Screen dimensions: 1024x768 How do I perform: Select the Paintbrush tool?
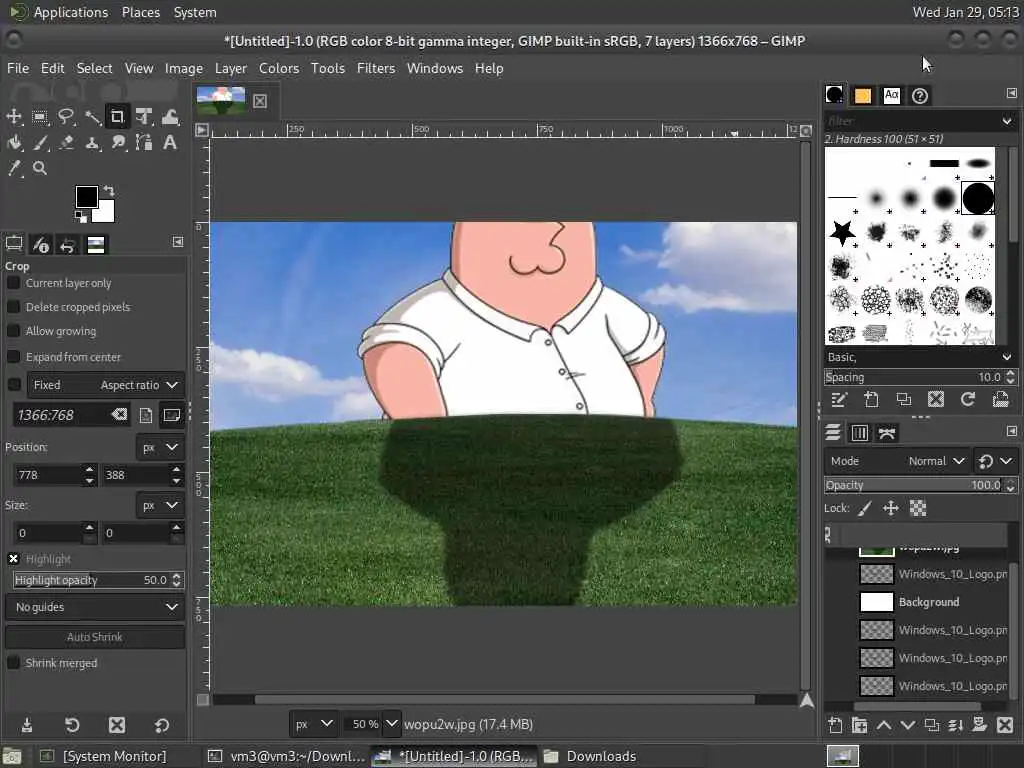40,142
